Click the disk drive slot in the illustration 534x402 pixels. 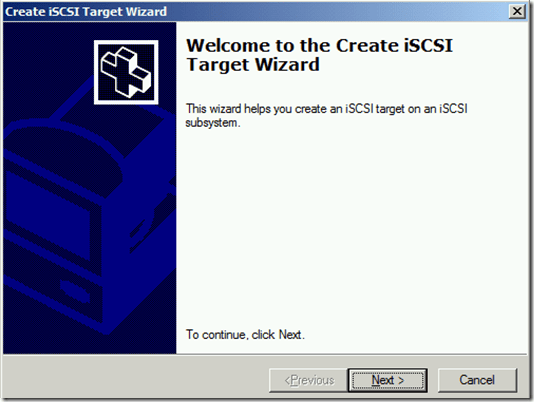75,292
